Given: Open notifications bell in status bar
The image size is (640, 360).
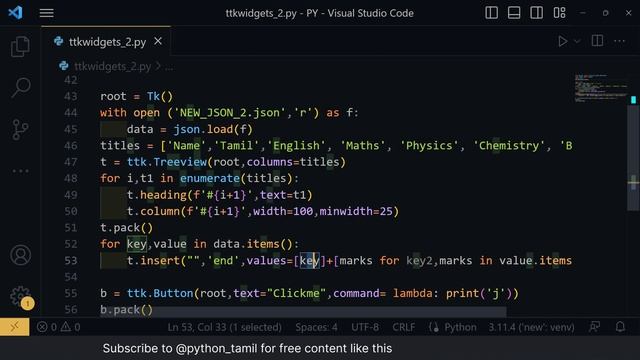Looking at the screenshot, I should tap(620, 327).
